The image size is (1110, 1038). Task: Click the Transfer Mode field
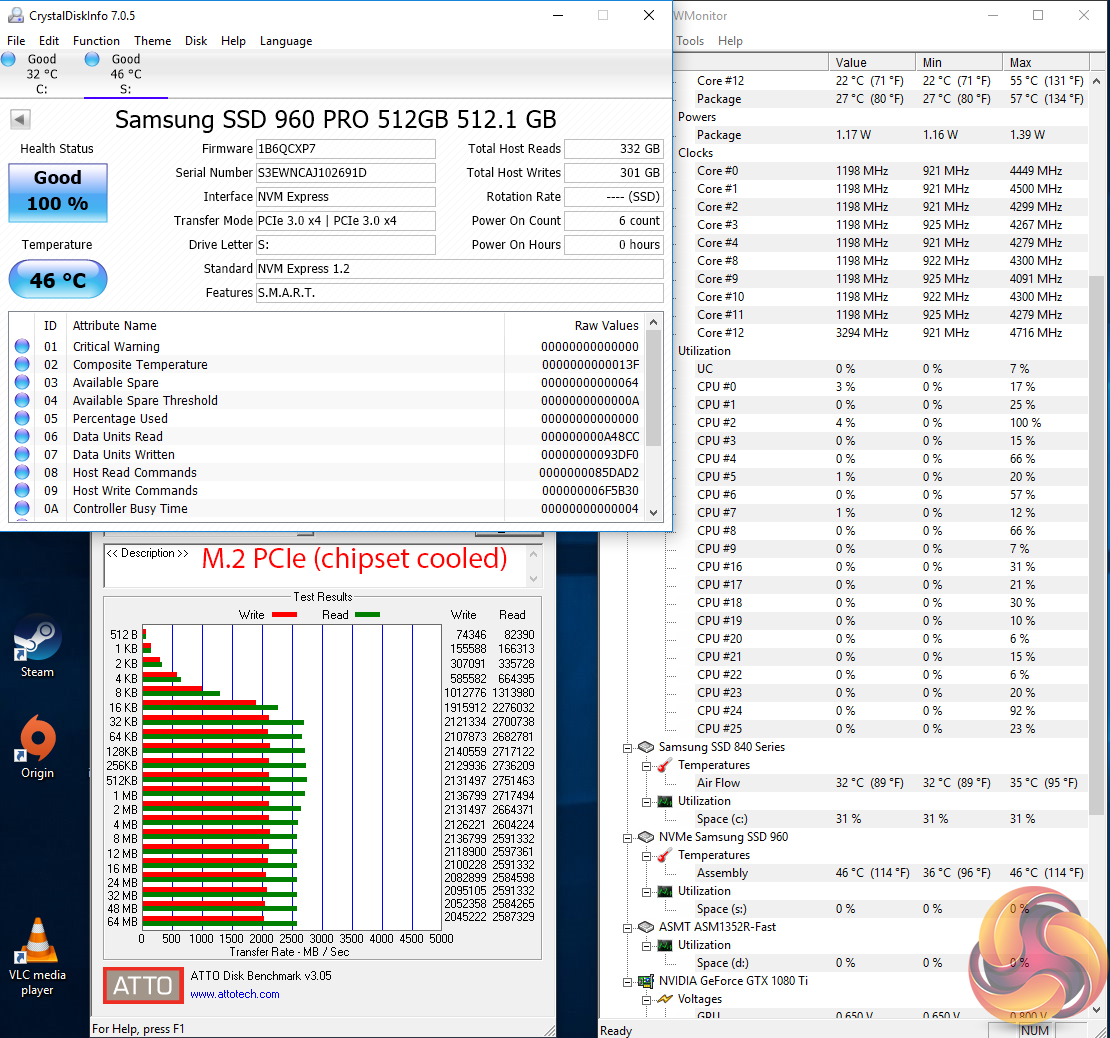pos(345,221)
